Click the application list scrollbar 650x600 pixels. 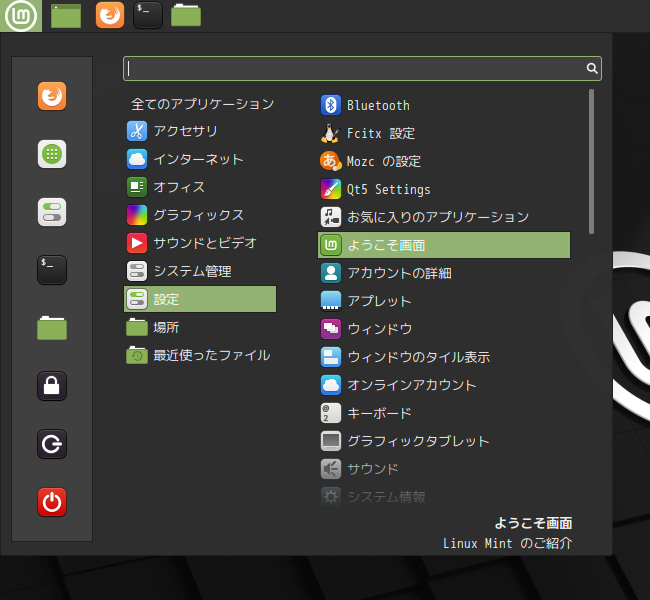coord(592,162)
